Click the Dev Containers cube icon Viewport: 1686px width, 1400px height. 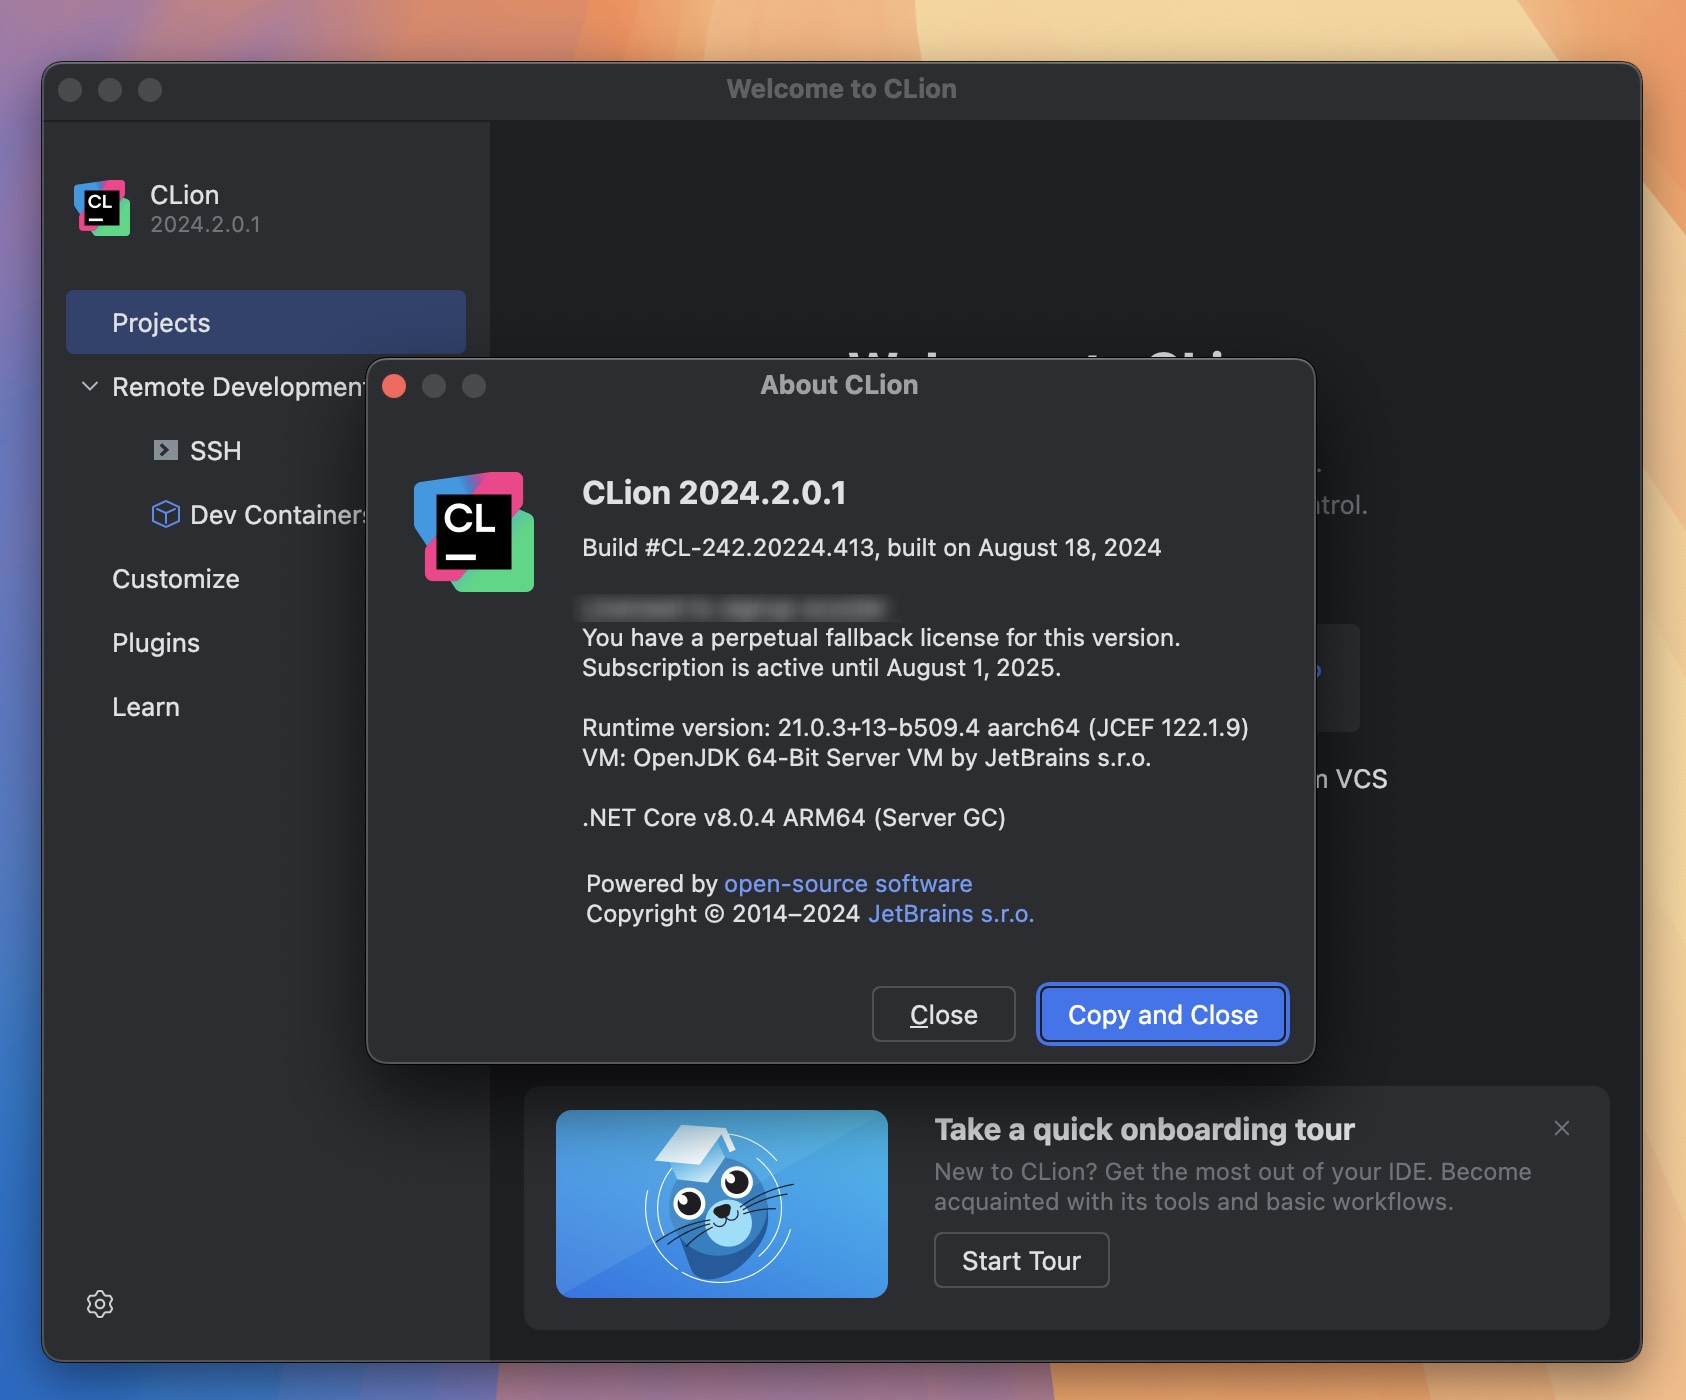(165, 514)
